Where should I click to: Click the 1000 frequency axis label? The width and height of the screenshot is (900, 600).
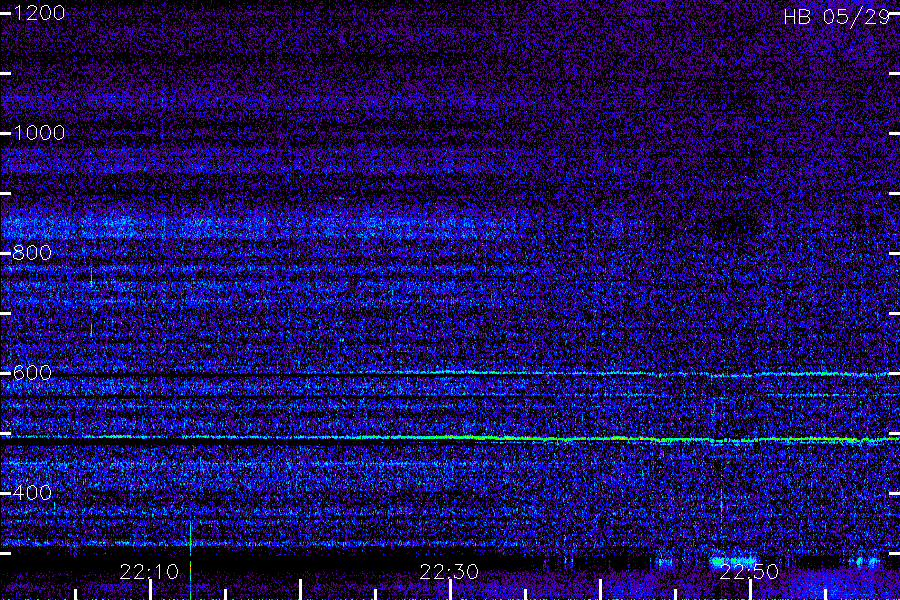coord(39,133)
